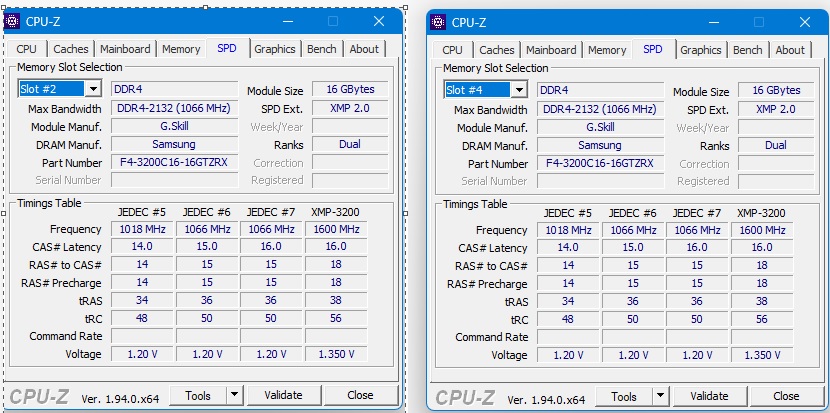Select the Memory tab in the left window

(181, 49)
